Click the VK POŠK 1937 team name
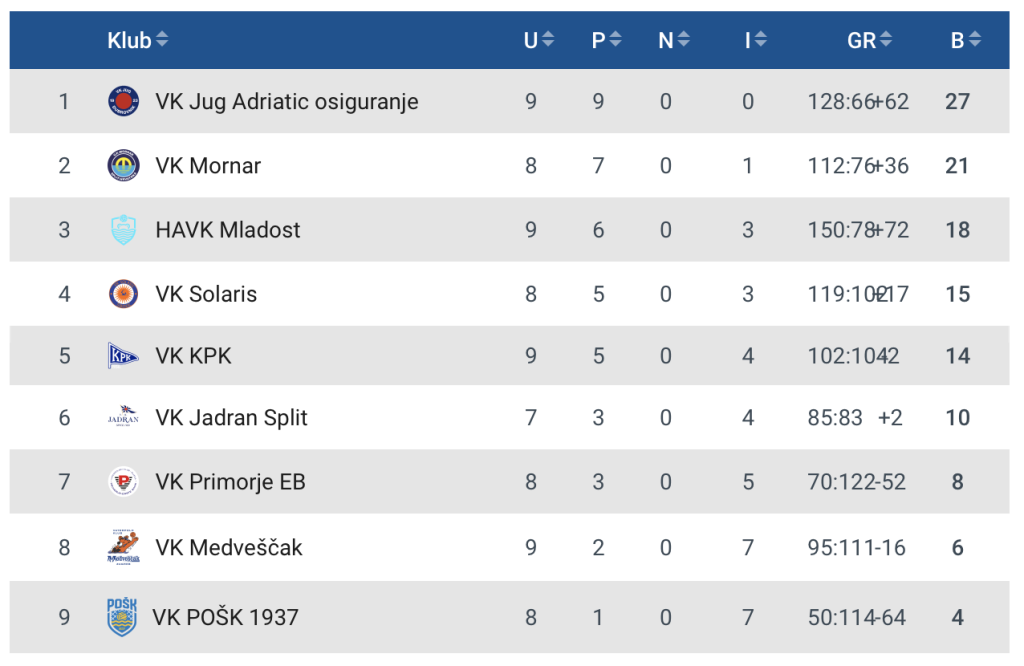Viewport: 1024px width, 666px height. [x=225, y=617]
